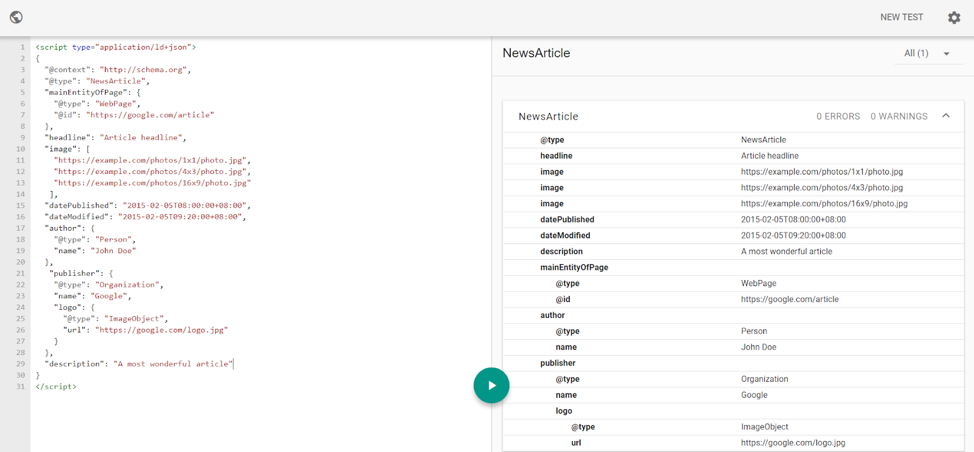
Task: Click value 'A most wonderful article' in results
Action: pyautogui.click(x=786, y=251)
